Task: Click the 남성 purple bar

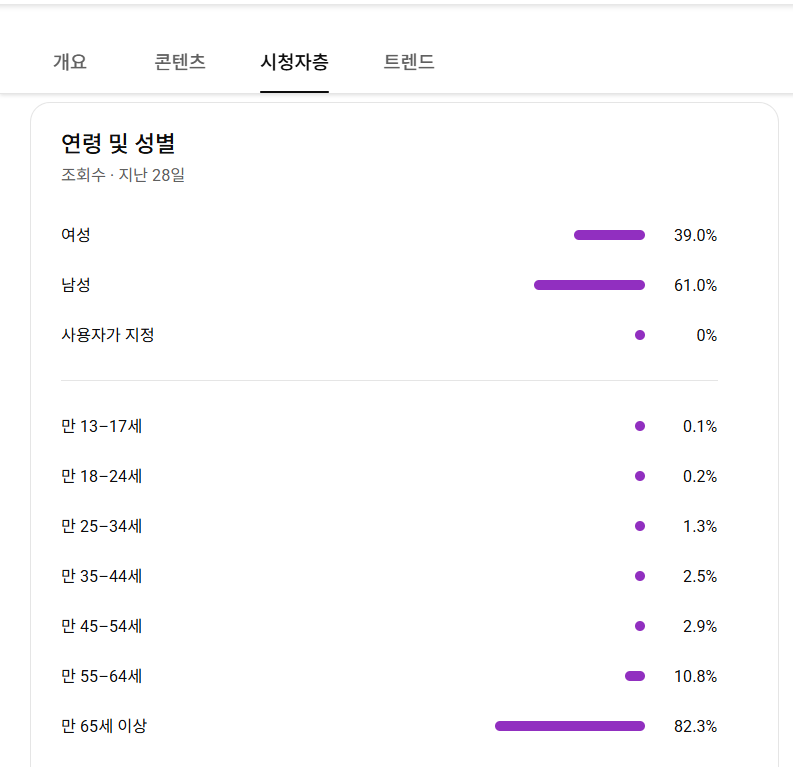Action: tap(589, 285)
